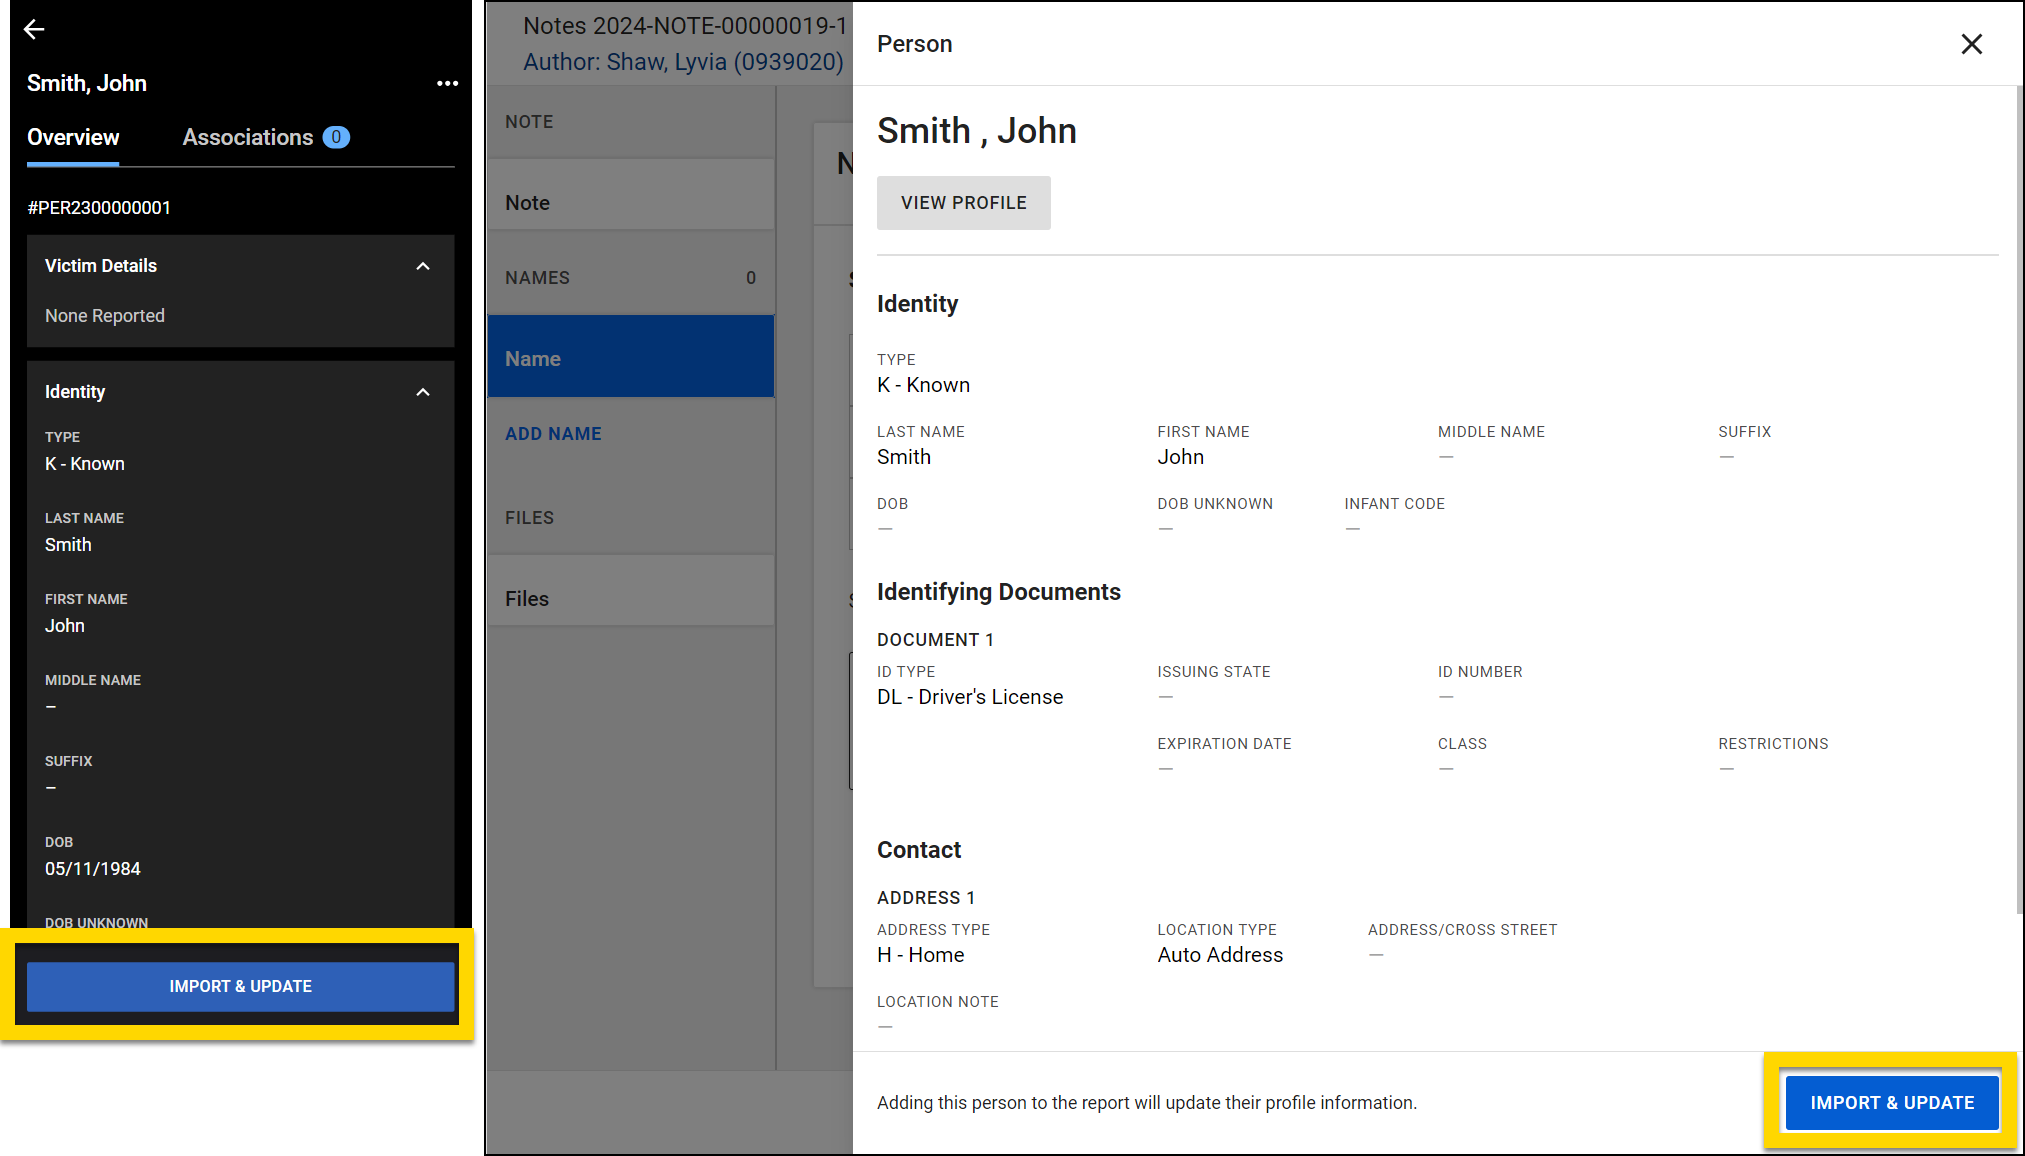Click the back arrow icon

(x=34, y=30)
